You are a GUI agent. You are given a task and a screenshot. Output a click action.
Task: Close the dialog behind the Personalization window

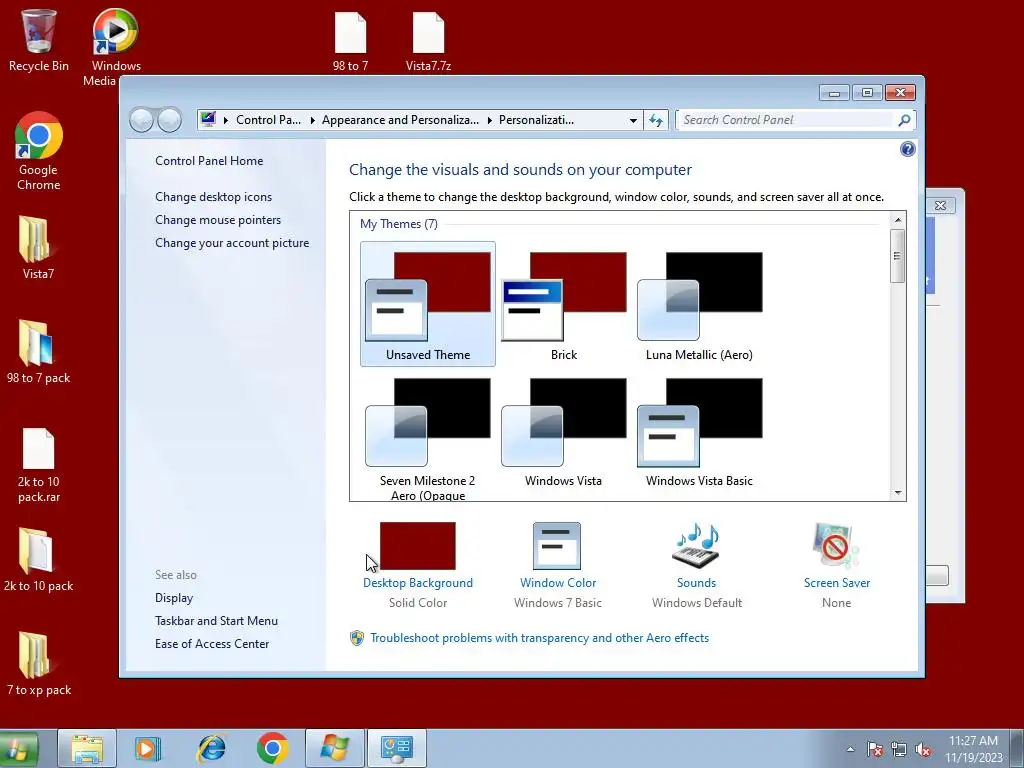point(940,205)
